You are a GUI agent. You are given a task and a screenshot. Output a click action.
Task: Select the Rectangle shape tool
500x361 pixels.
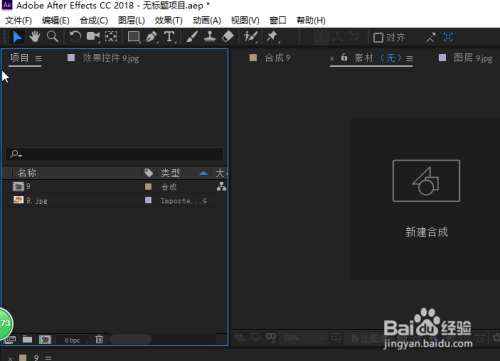pyautogui.click(x=134, y=37)
